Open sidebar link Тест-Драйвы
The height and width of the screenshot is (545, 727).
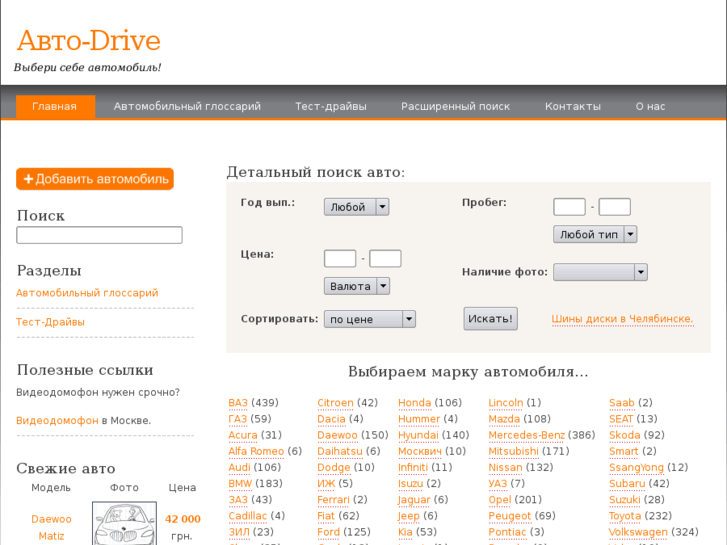(x=51, y=322)
